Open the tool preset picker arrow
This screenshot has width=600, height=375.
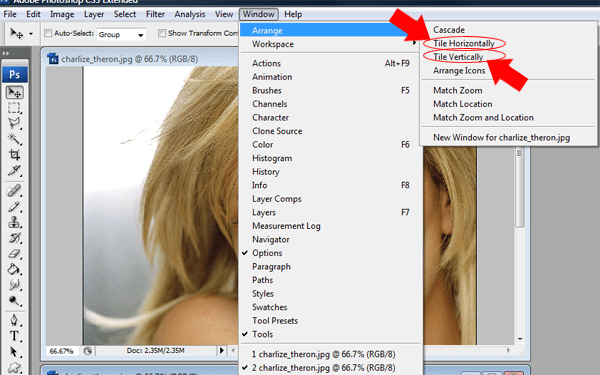point(31,34)
